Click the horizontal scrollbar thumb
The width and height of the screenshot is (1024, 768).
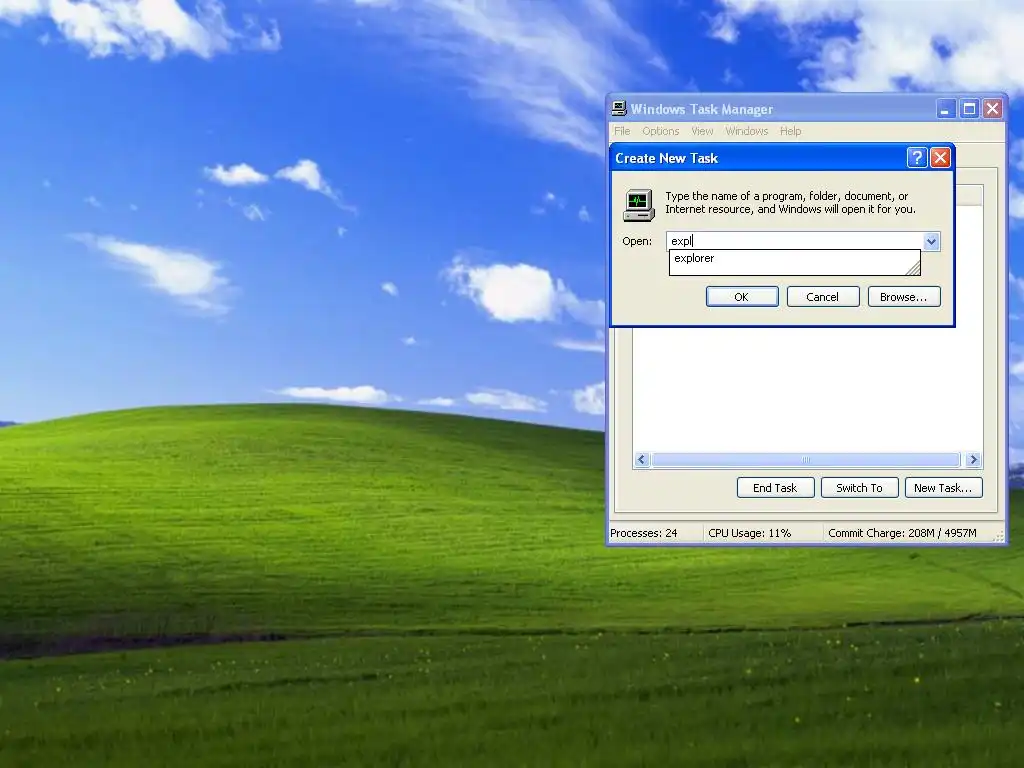tap(806, 460)
